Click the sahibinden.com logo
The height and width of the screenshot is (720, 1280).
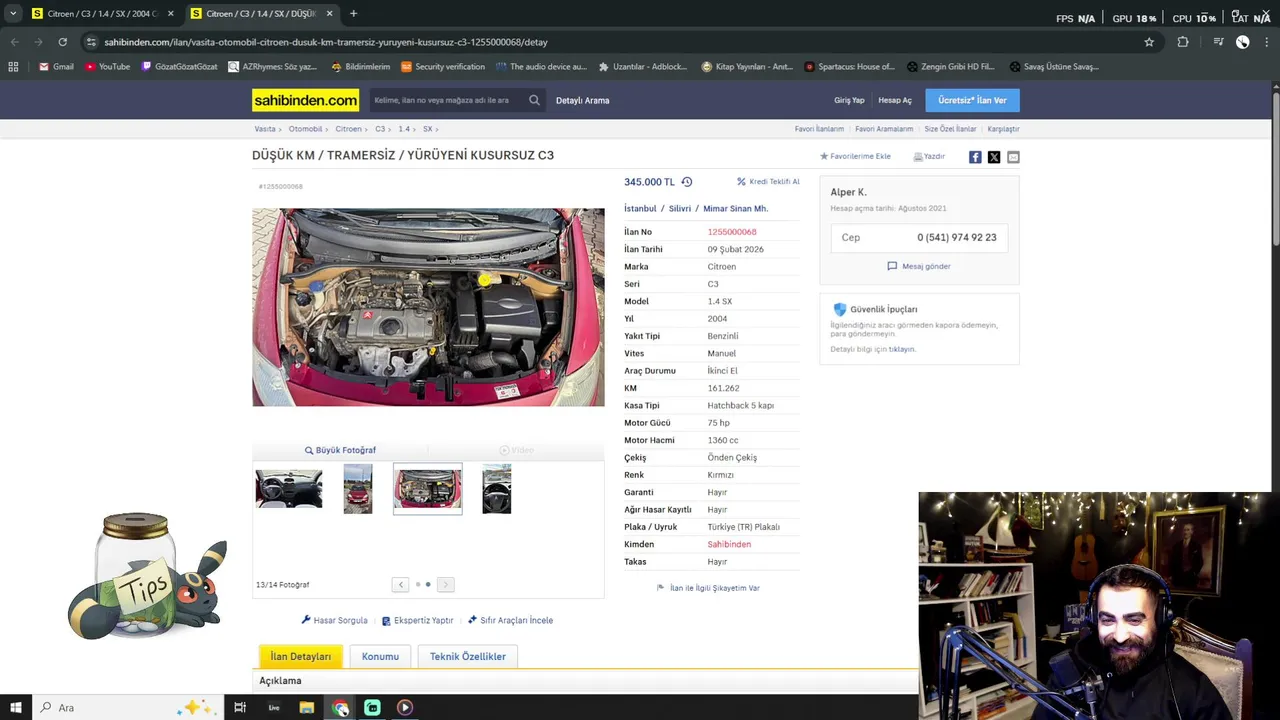pyautogui.click(x=305, y=100)
